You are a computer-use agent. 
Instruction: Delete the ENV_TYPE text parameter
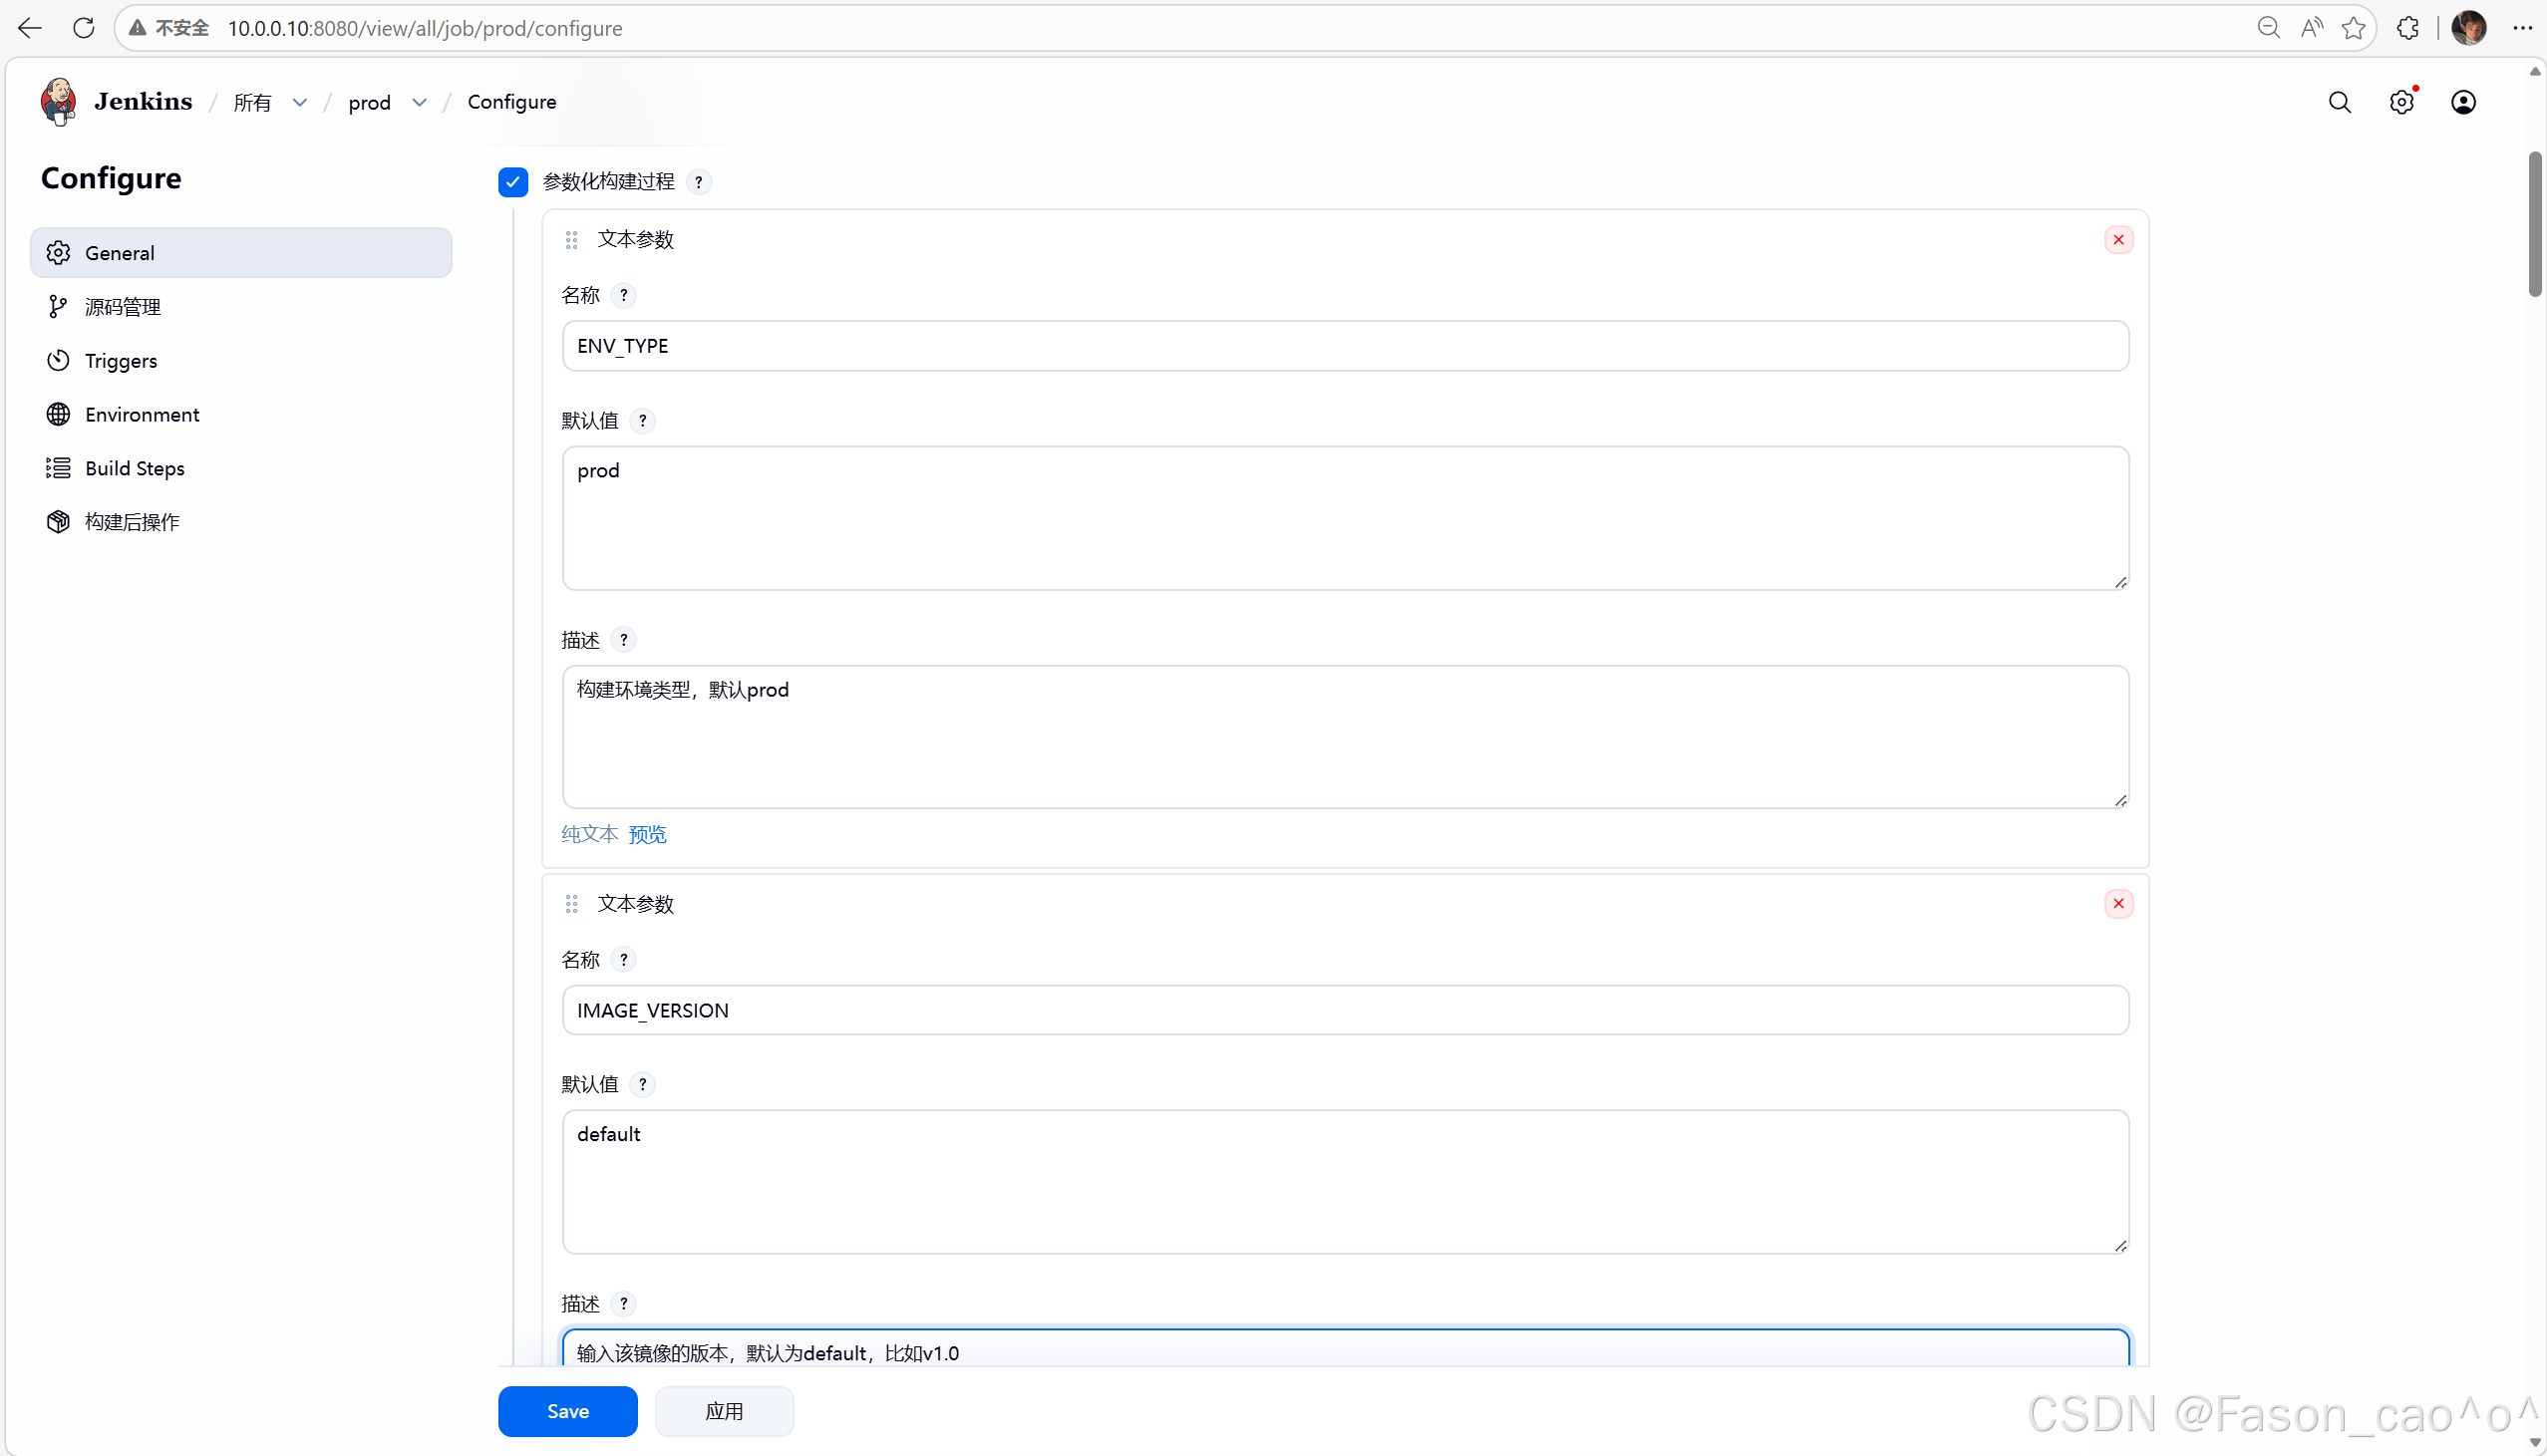pyautogui.click(x=2118, y=240)
